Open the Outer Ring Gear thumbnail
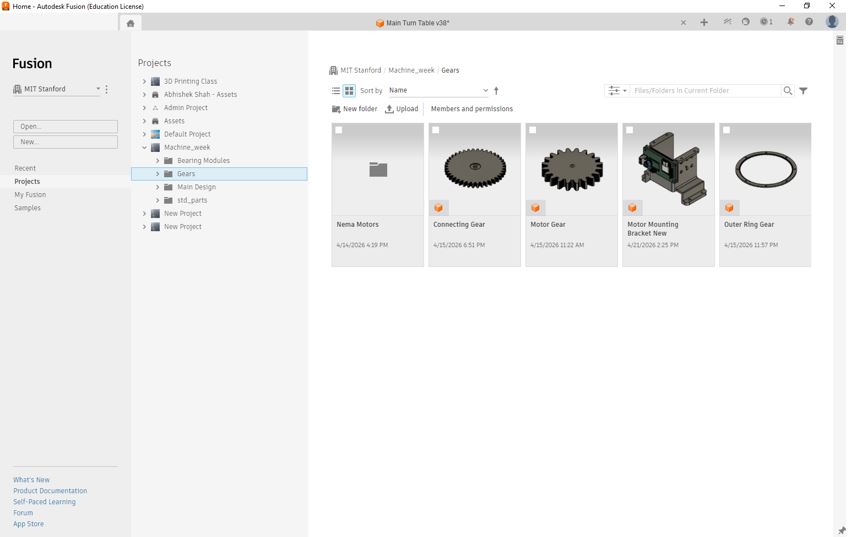848x537 pixels. coord(765,169)
